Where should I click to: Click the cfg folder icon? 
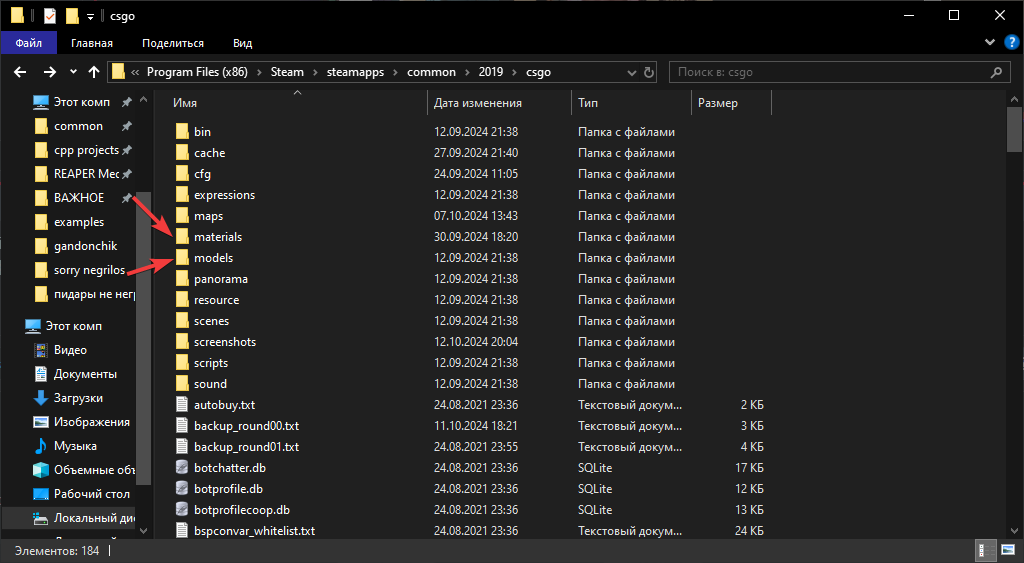click(x=182, y=174)
